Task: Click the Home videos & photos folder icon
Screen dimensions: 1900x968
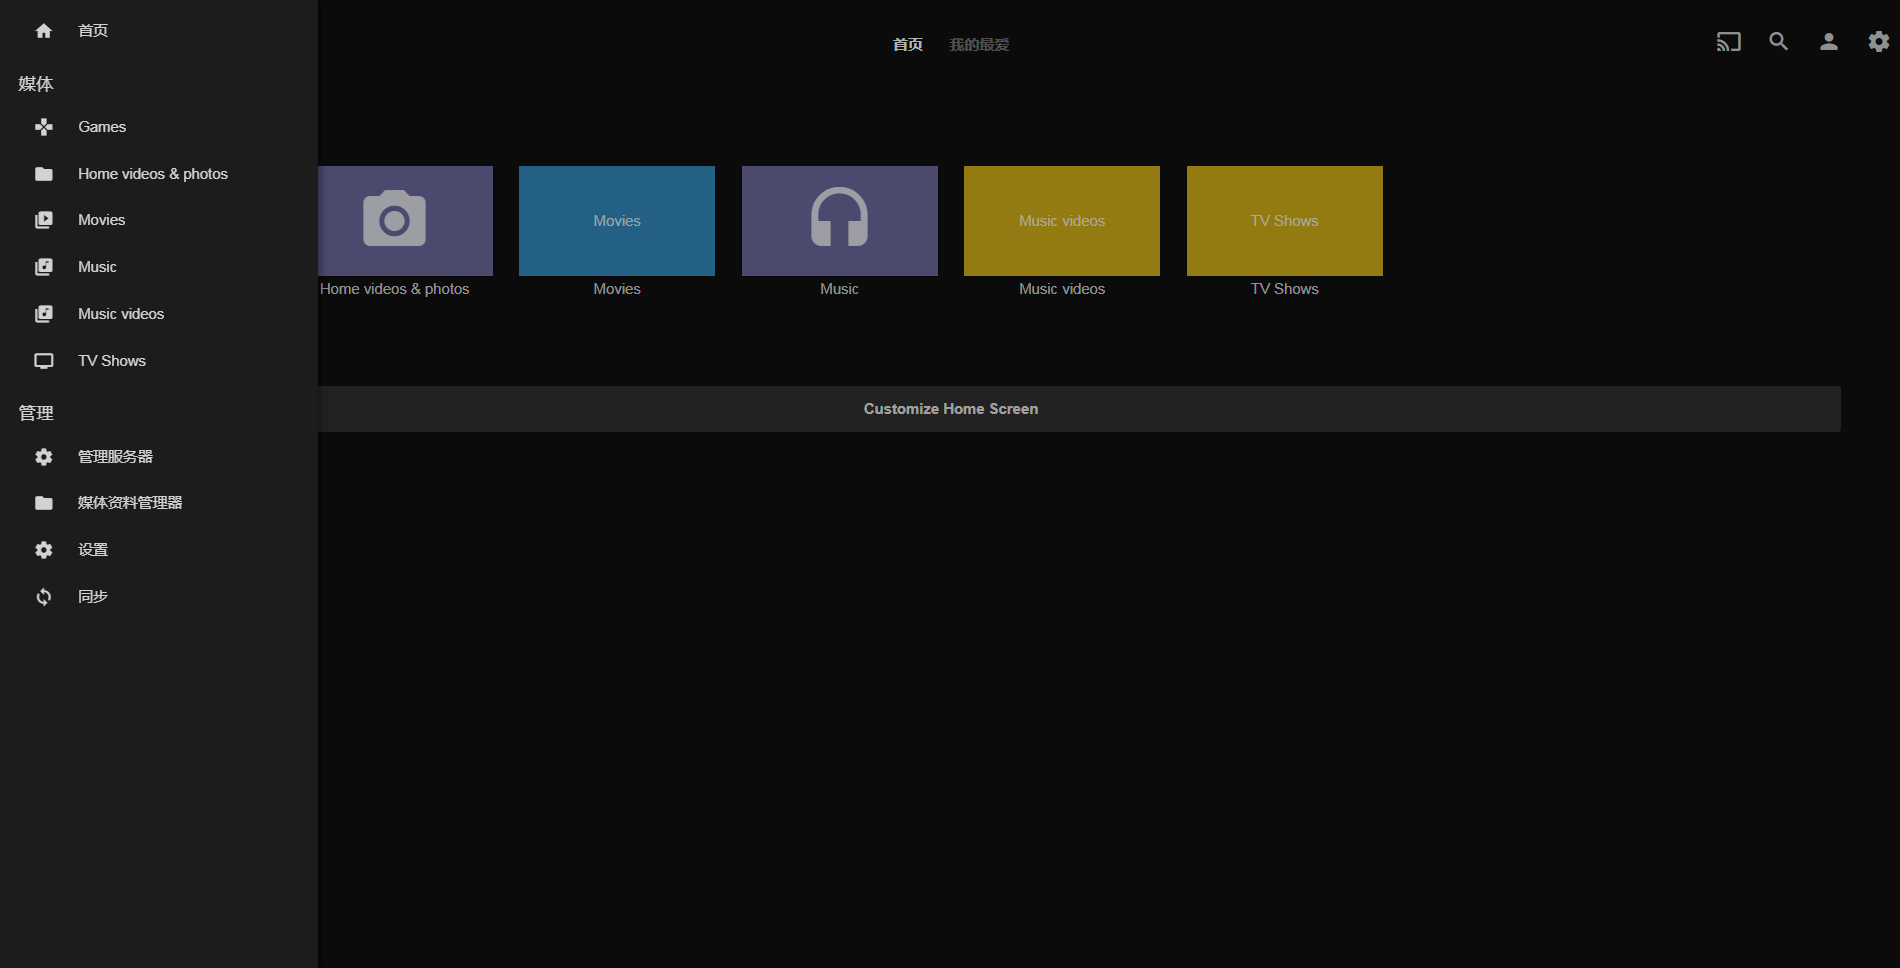Action: [x=44, y=174]
